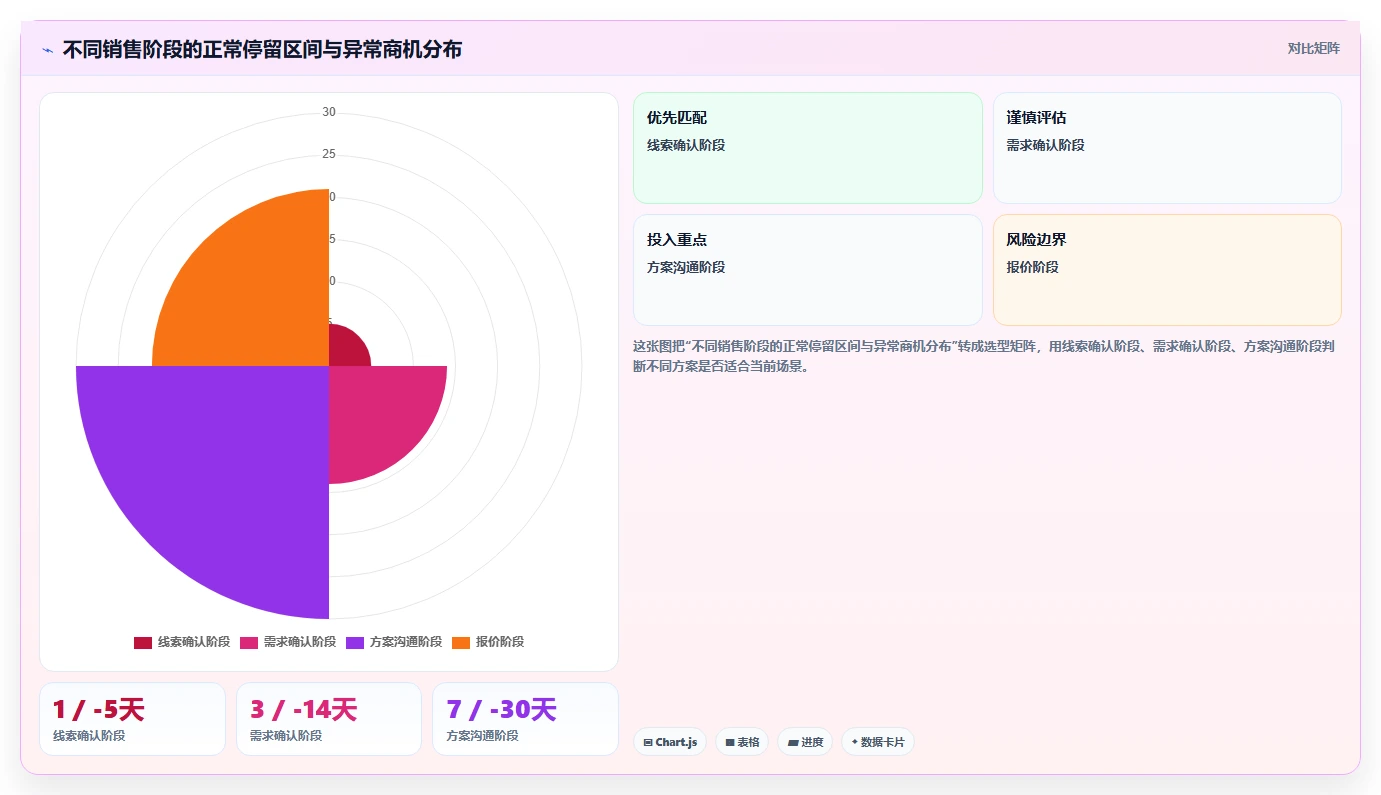1381x795 pixels.
Task: Open the 投入重点 matrix card
Action: click(808, 270)
